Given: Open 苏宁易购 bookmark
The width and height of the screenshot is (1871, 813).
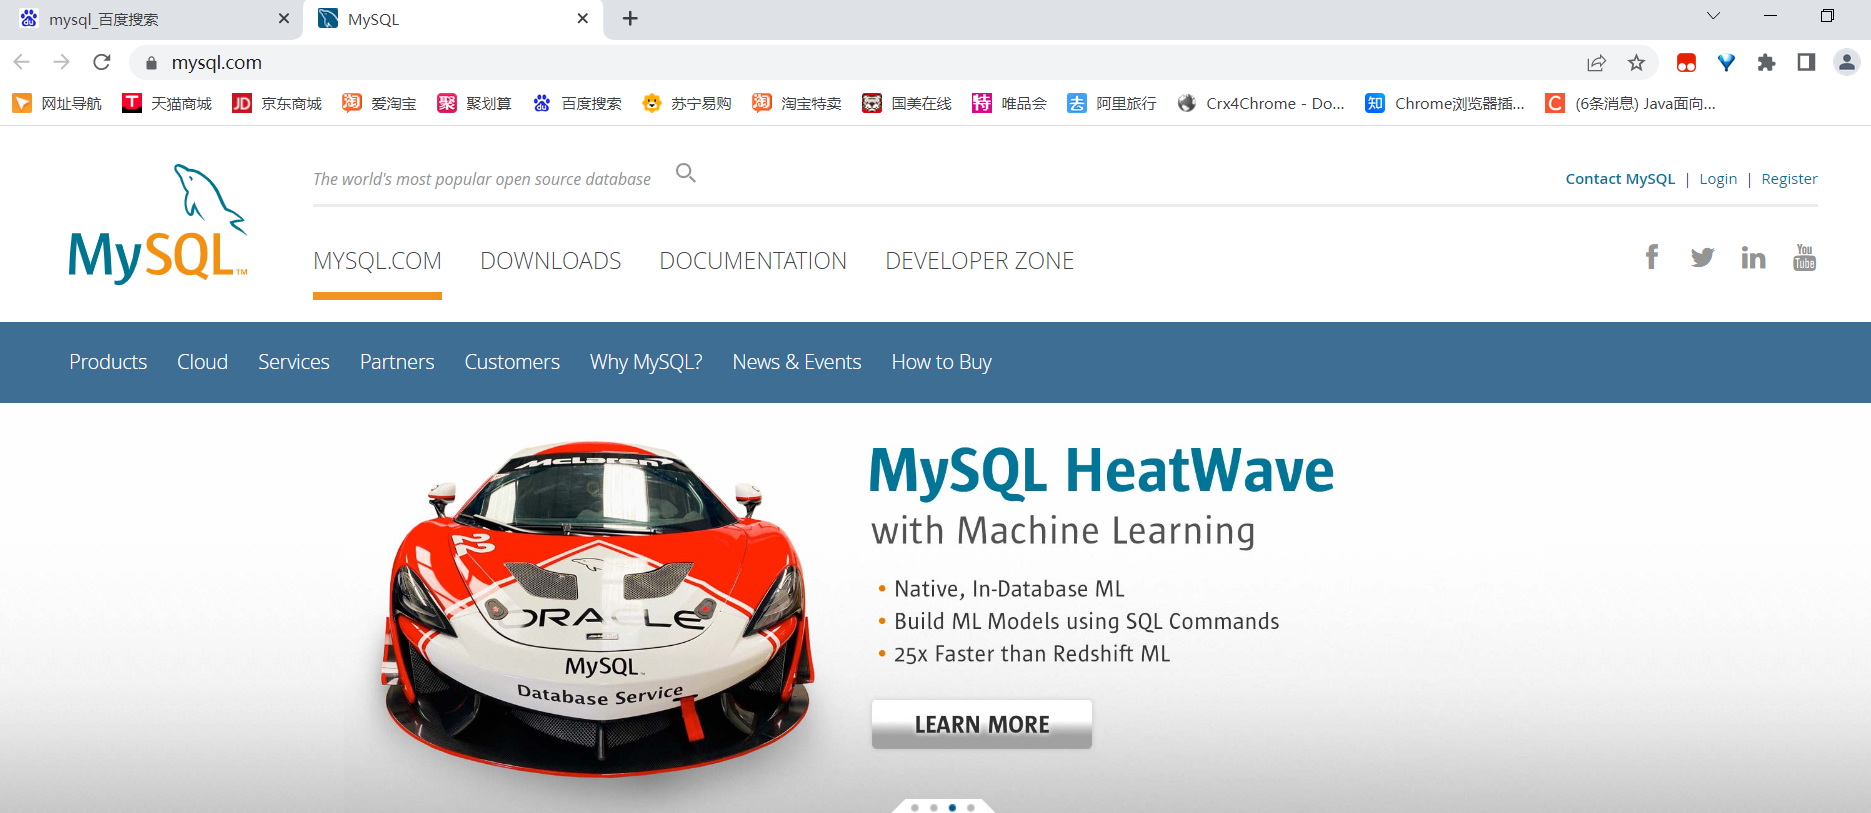Looking at the screenshot, I should [687, 103].
